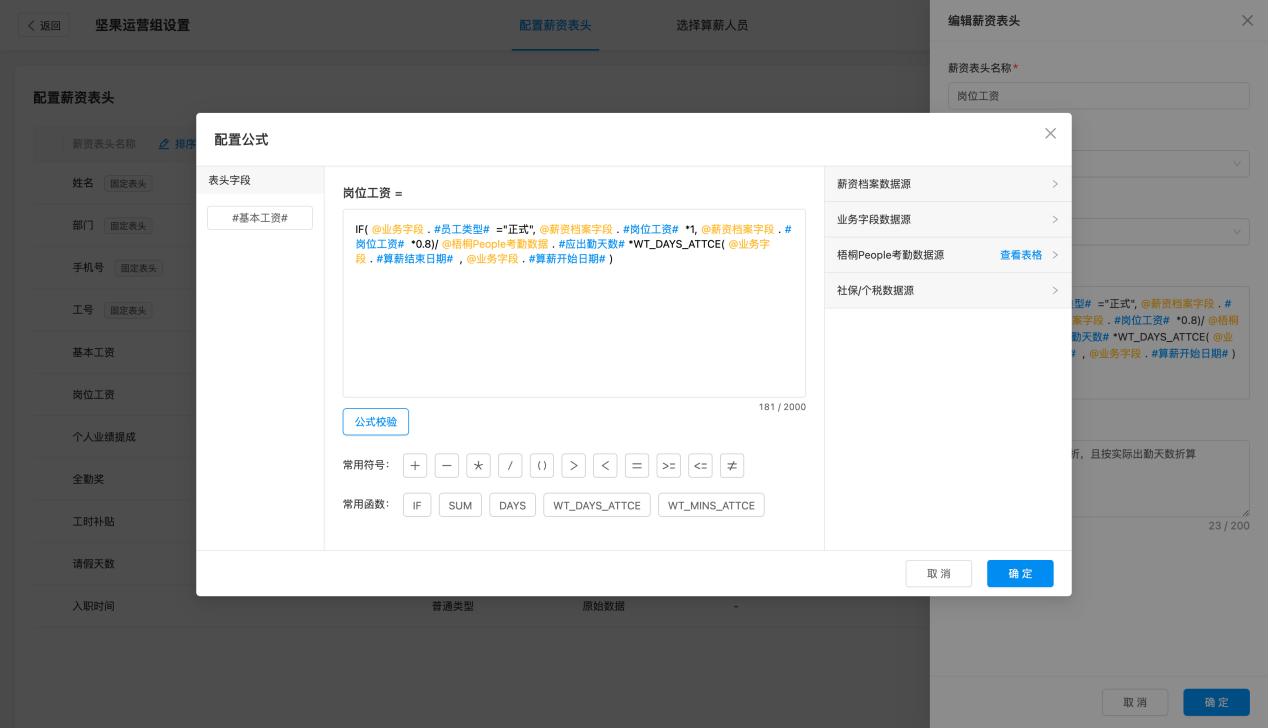Image resolution: width=1268 pixels, height=728 pixels.
Task: Click the 薪资表头名称 input with 岗位工资
Action: (x=1099, y=96)
